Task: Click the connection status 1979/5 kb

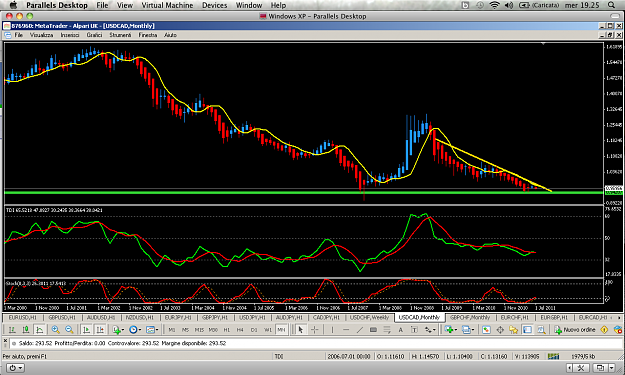Action: pyautogui.click(x=583, y=356)
